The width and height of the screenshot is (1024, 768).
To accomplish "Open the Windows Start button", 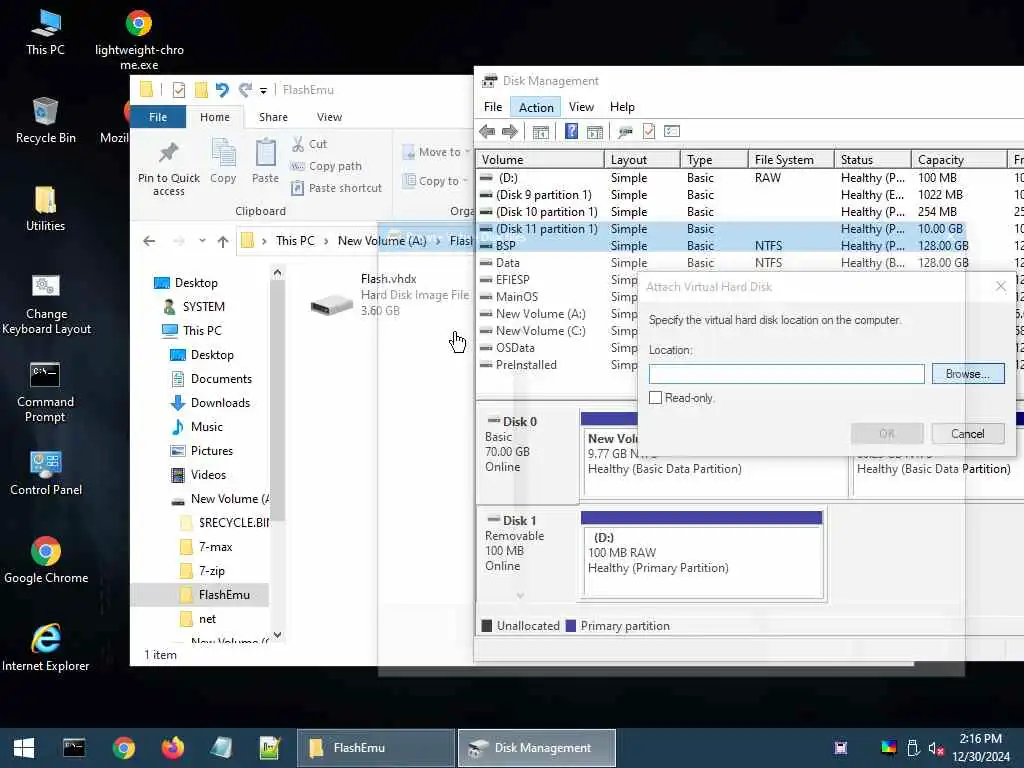I will (x=24, y=748).
